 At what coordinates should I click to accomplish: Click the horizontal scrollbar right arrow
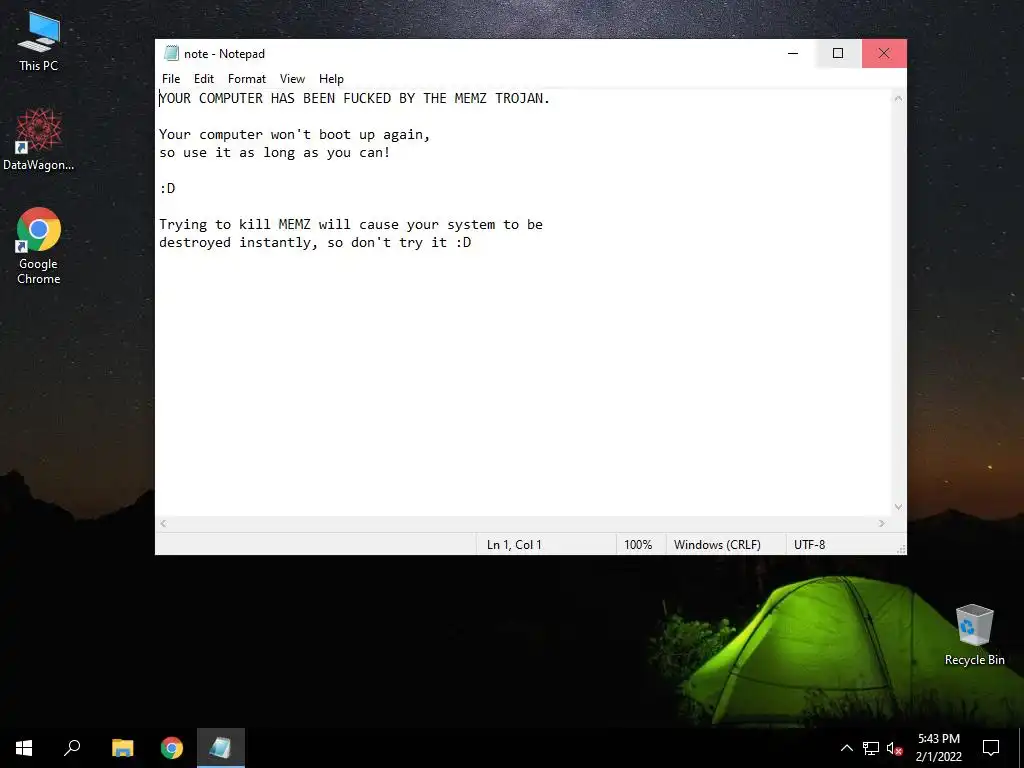(882, 523)
